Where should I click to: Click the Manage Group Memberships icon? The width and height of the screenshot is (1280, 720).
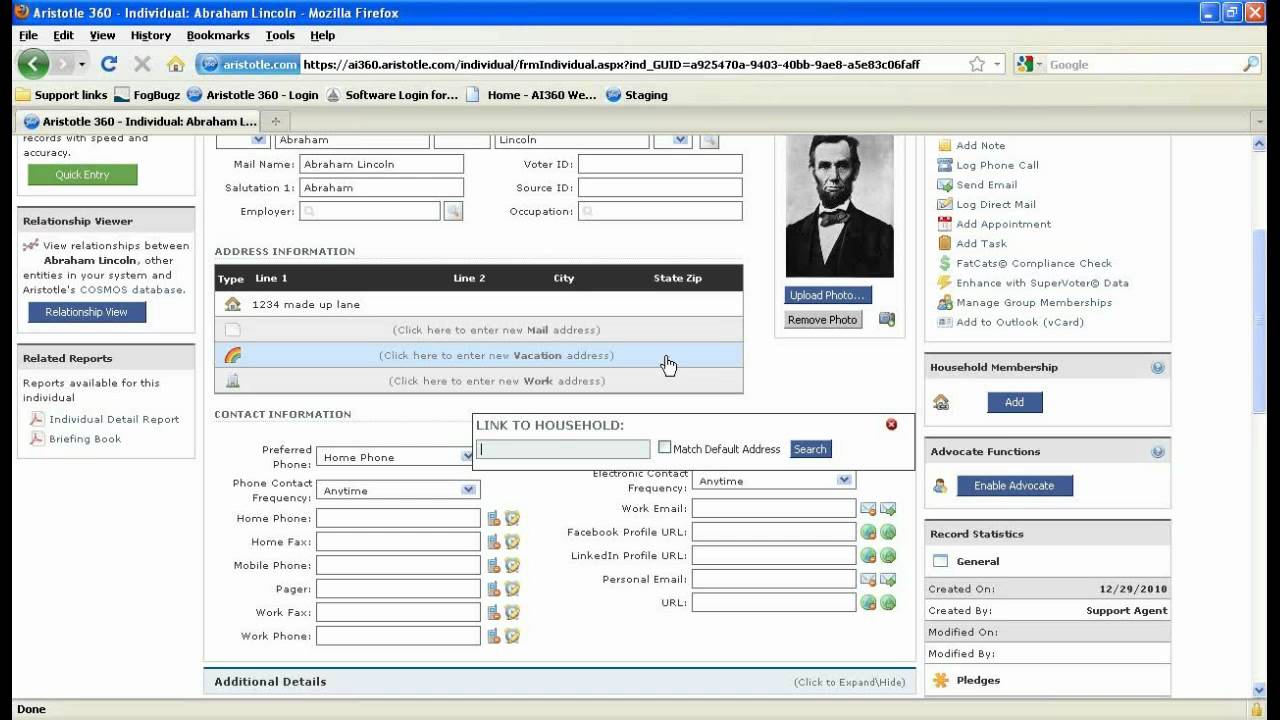pos(944,302)
